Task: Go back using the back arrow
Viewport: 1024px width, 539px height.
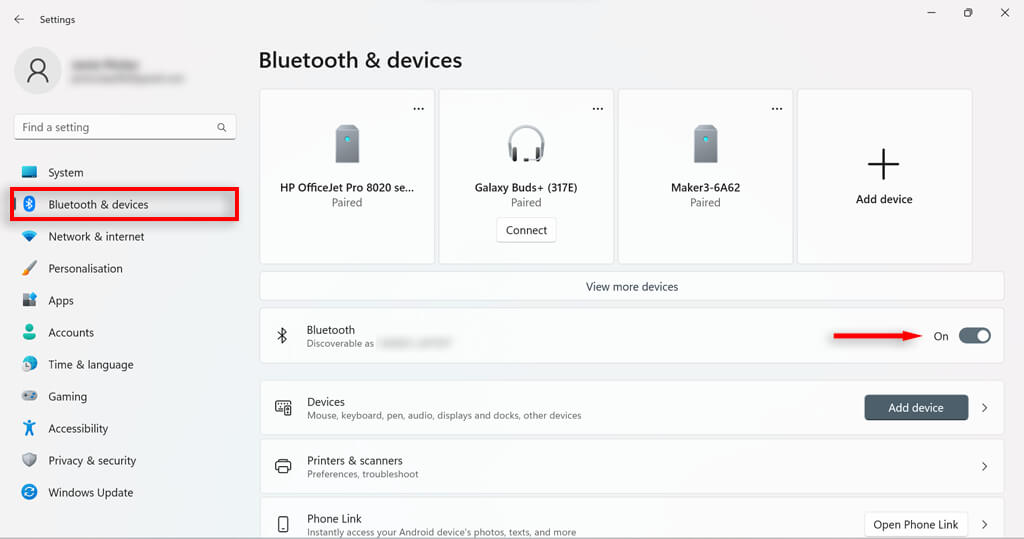Action: click(x=19, y=19)
